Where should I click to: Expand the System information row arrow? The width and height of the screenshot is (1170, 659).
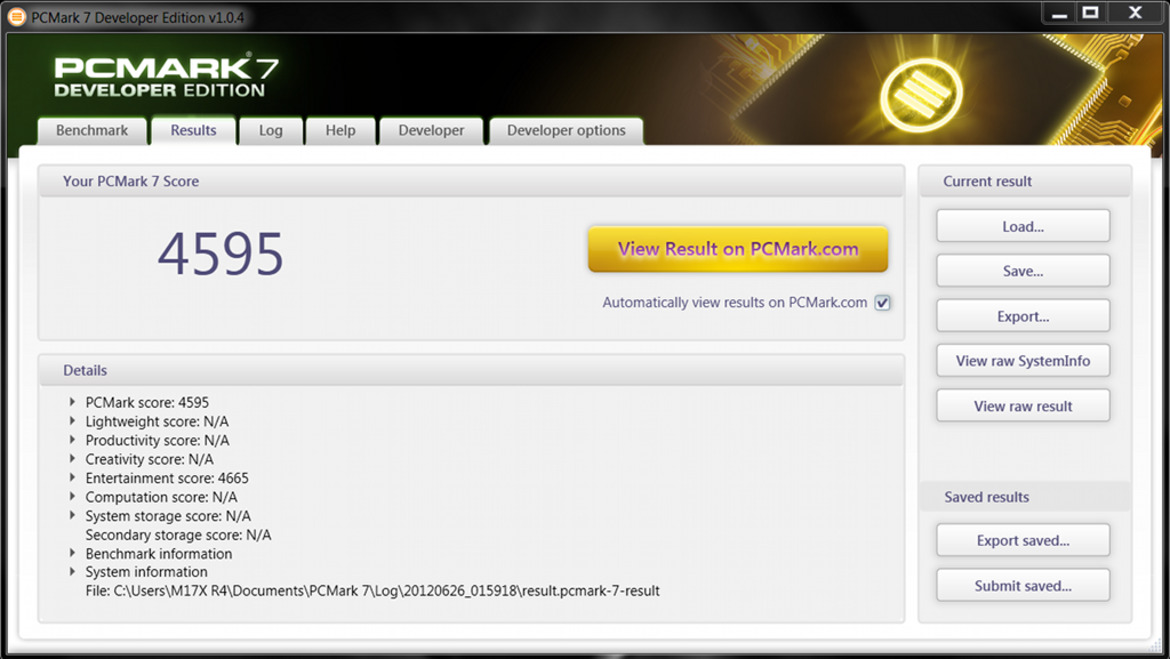coord(72,572)
